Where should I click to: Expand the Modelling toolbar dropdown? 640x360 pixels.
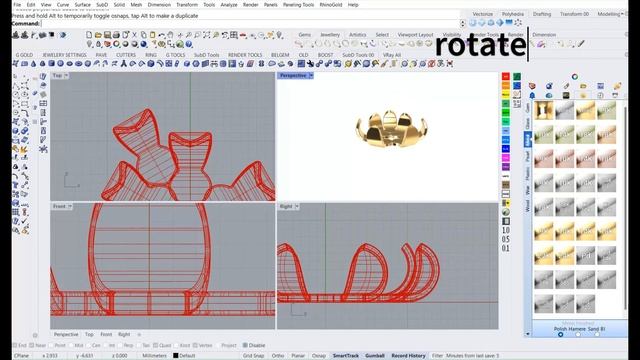point(623,14)
